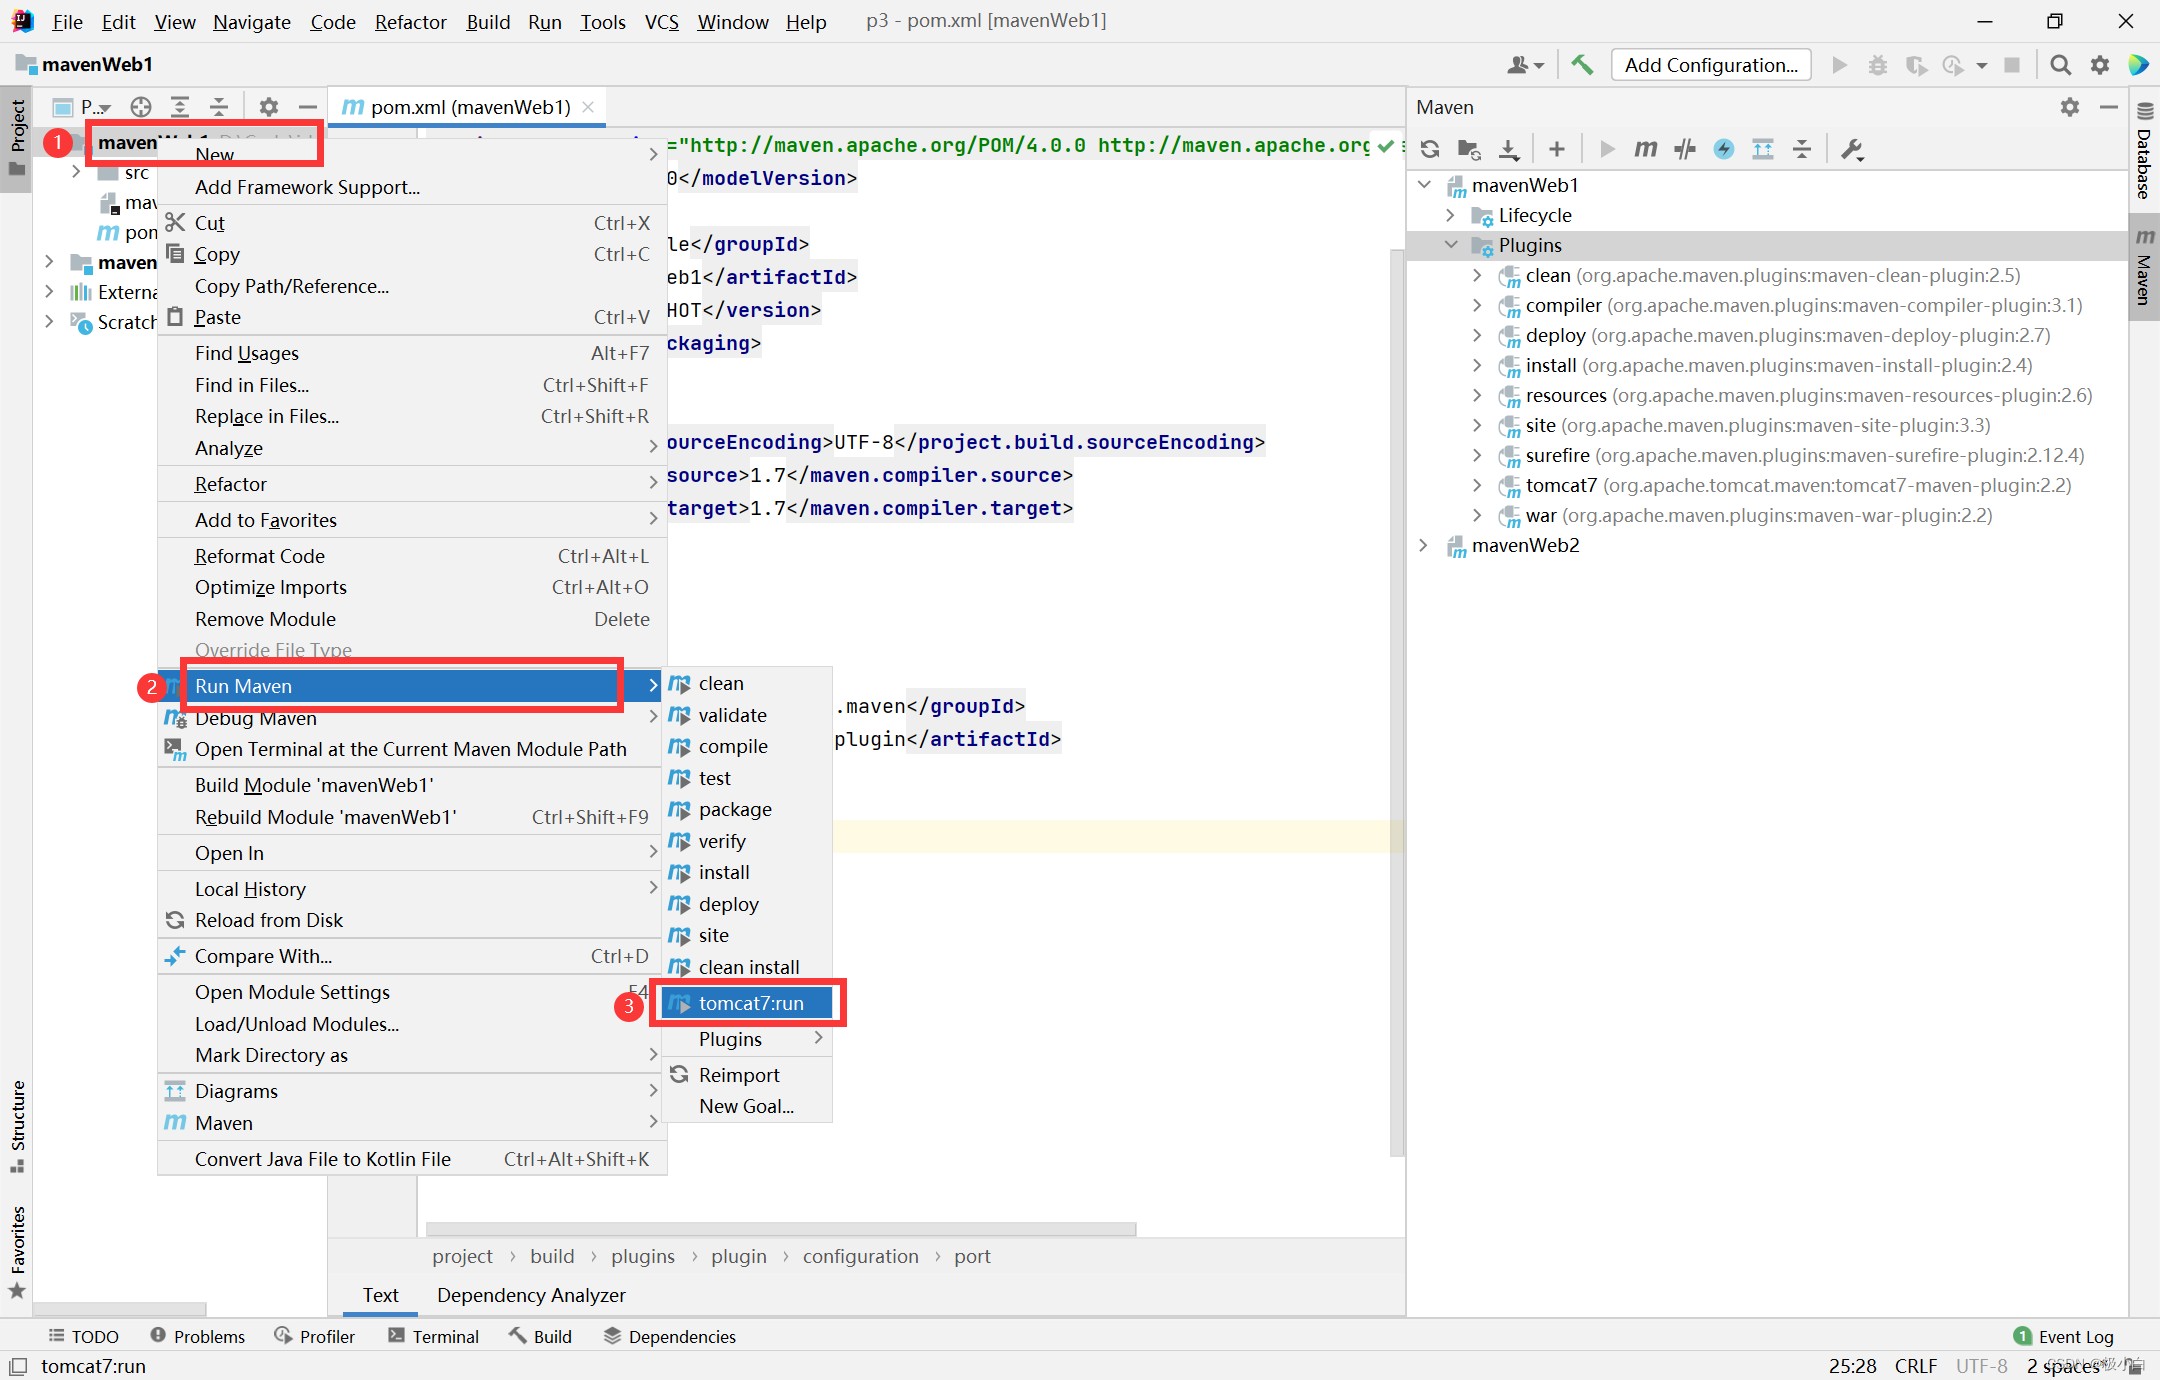Add Maven Projects plus icon
This screenshot has height=1380, width=2160.
coord(1556,149)
